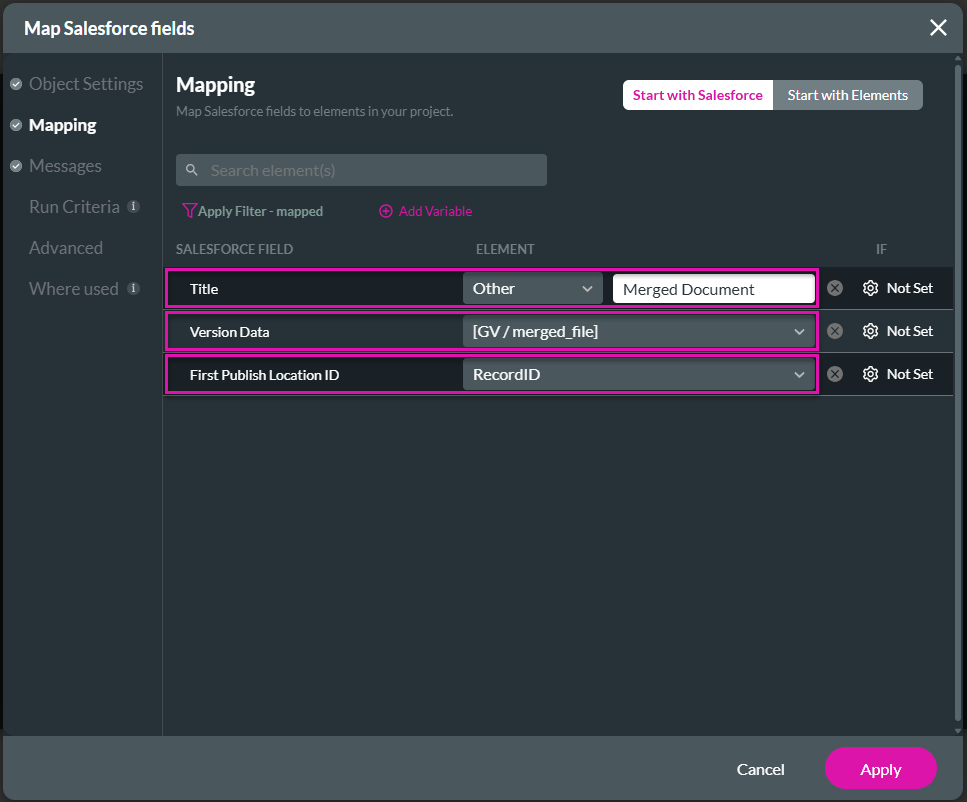967x802 pixels.
Task: Click Apply Filter - mapped link
Action: 260,211
